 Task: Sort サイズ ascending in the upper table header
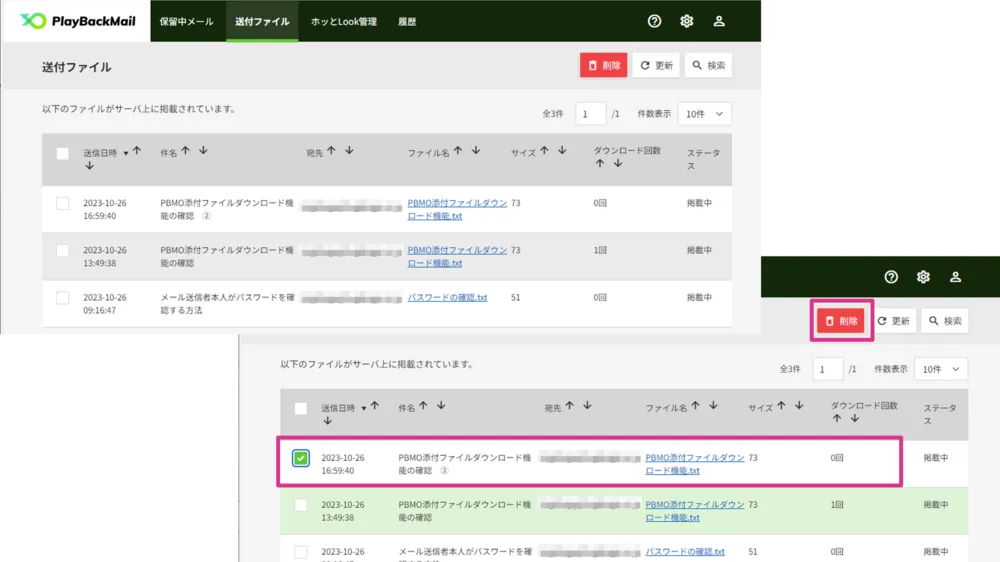pyautogui.click(x=546, y=151)
